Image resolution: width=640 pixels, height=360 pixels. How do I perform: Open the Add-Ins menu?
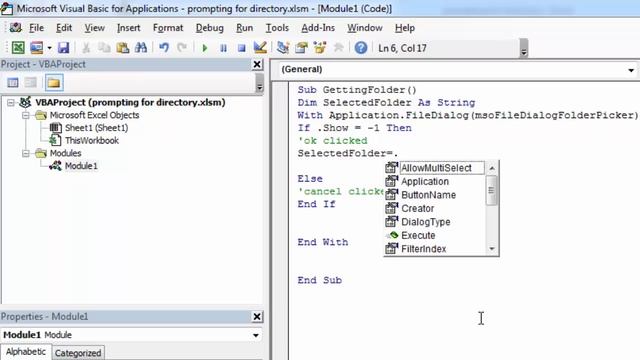coord(318,28)
